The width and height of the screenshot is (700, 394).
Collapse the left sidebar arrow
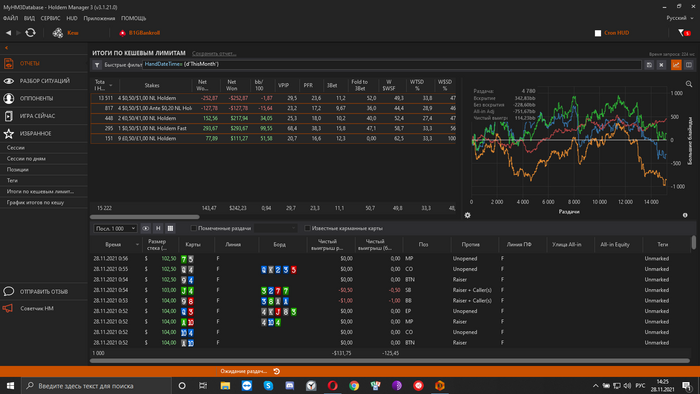point(6,48)
